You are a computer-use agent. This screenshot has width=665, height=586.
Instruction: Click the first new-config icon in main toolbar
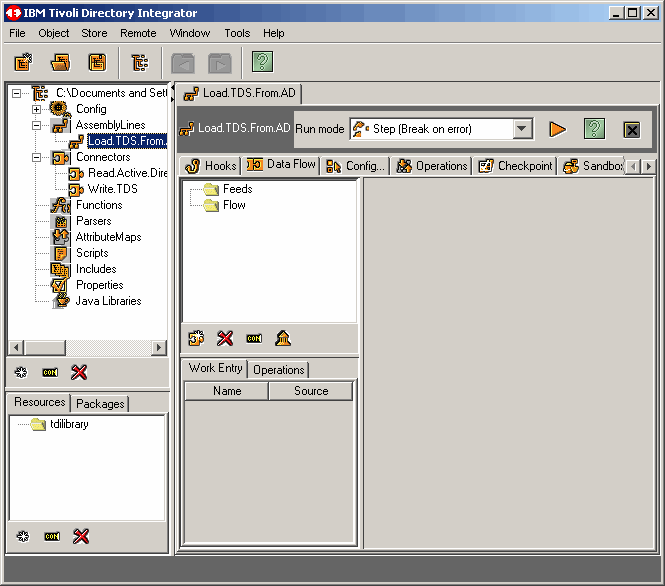(23, 63)
